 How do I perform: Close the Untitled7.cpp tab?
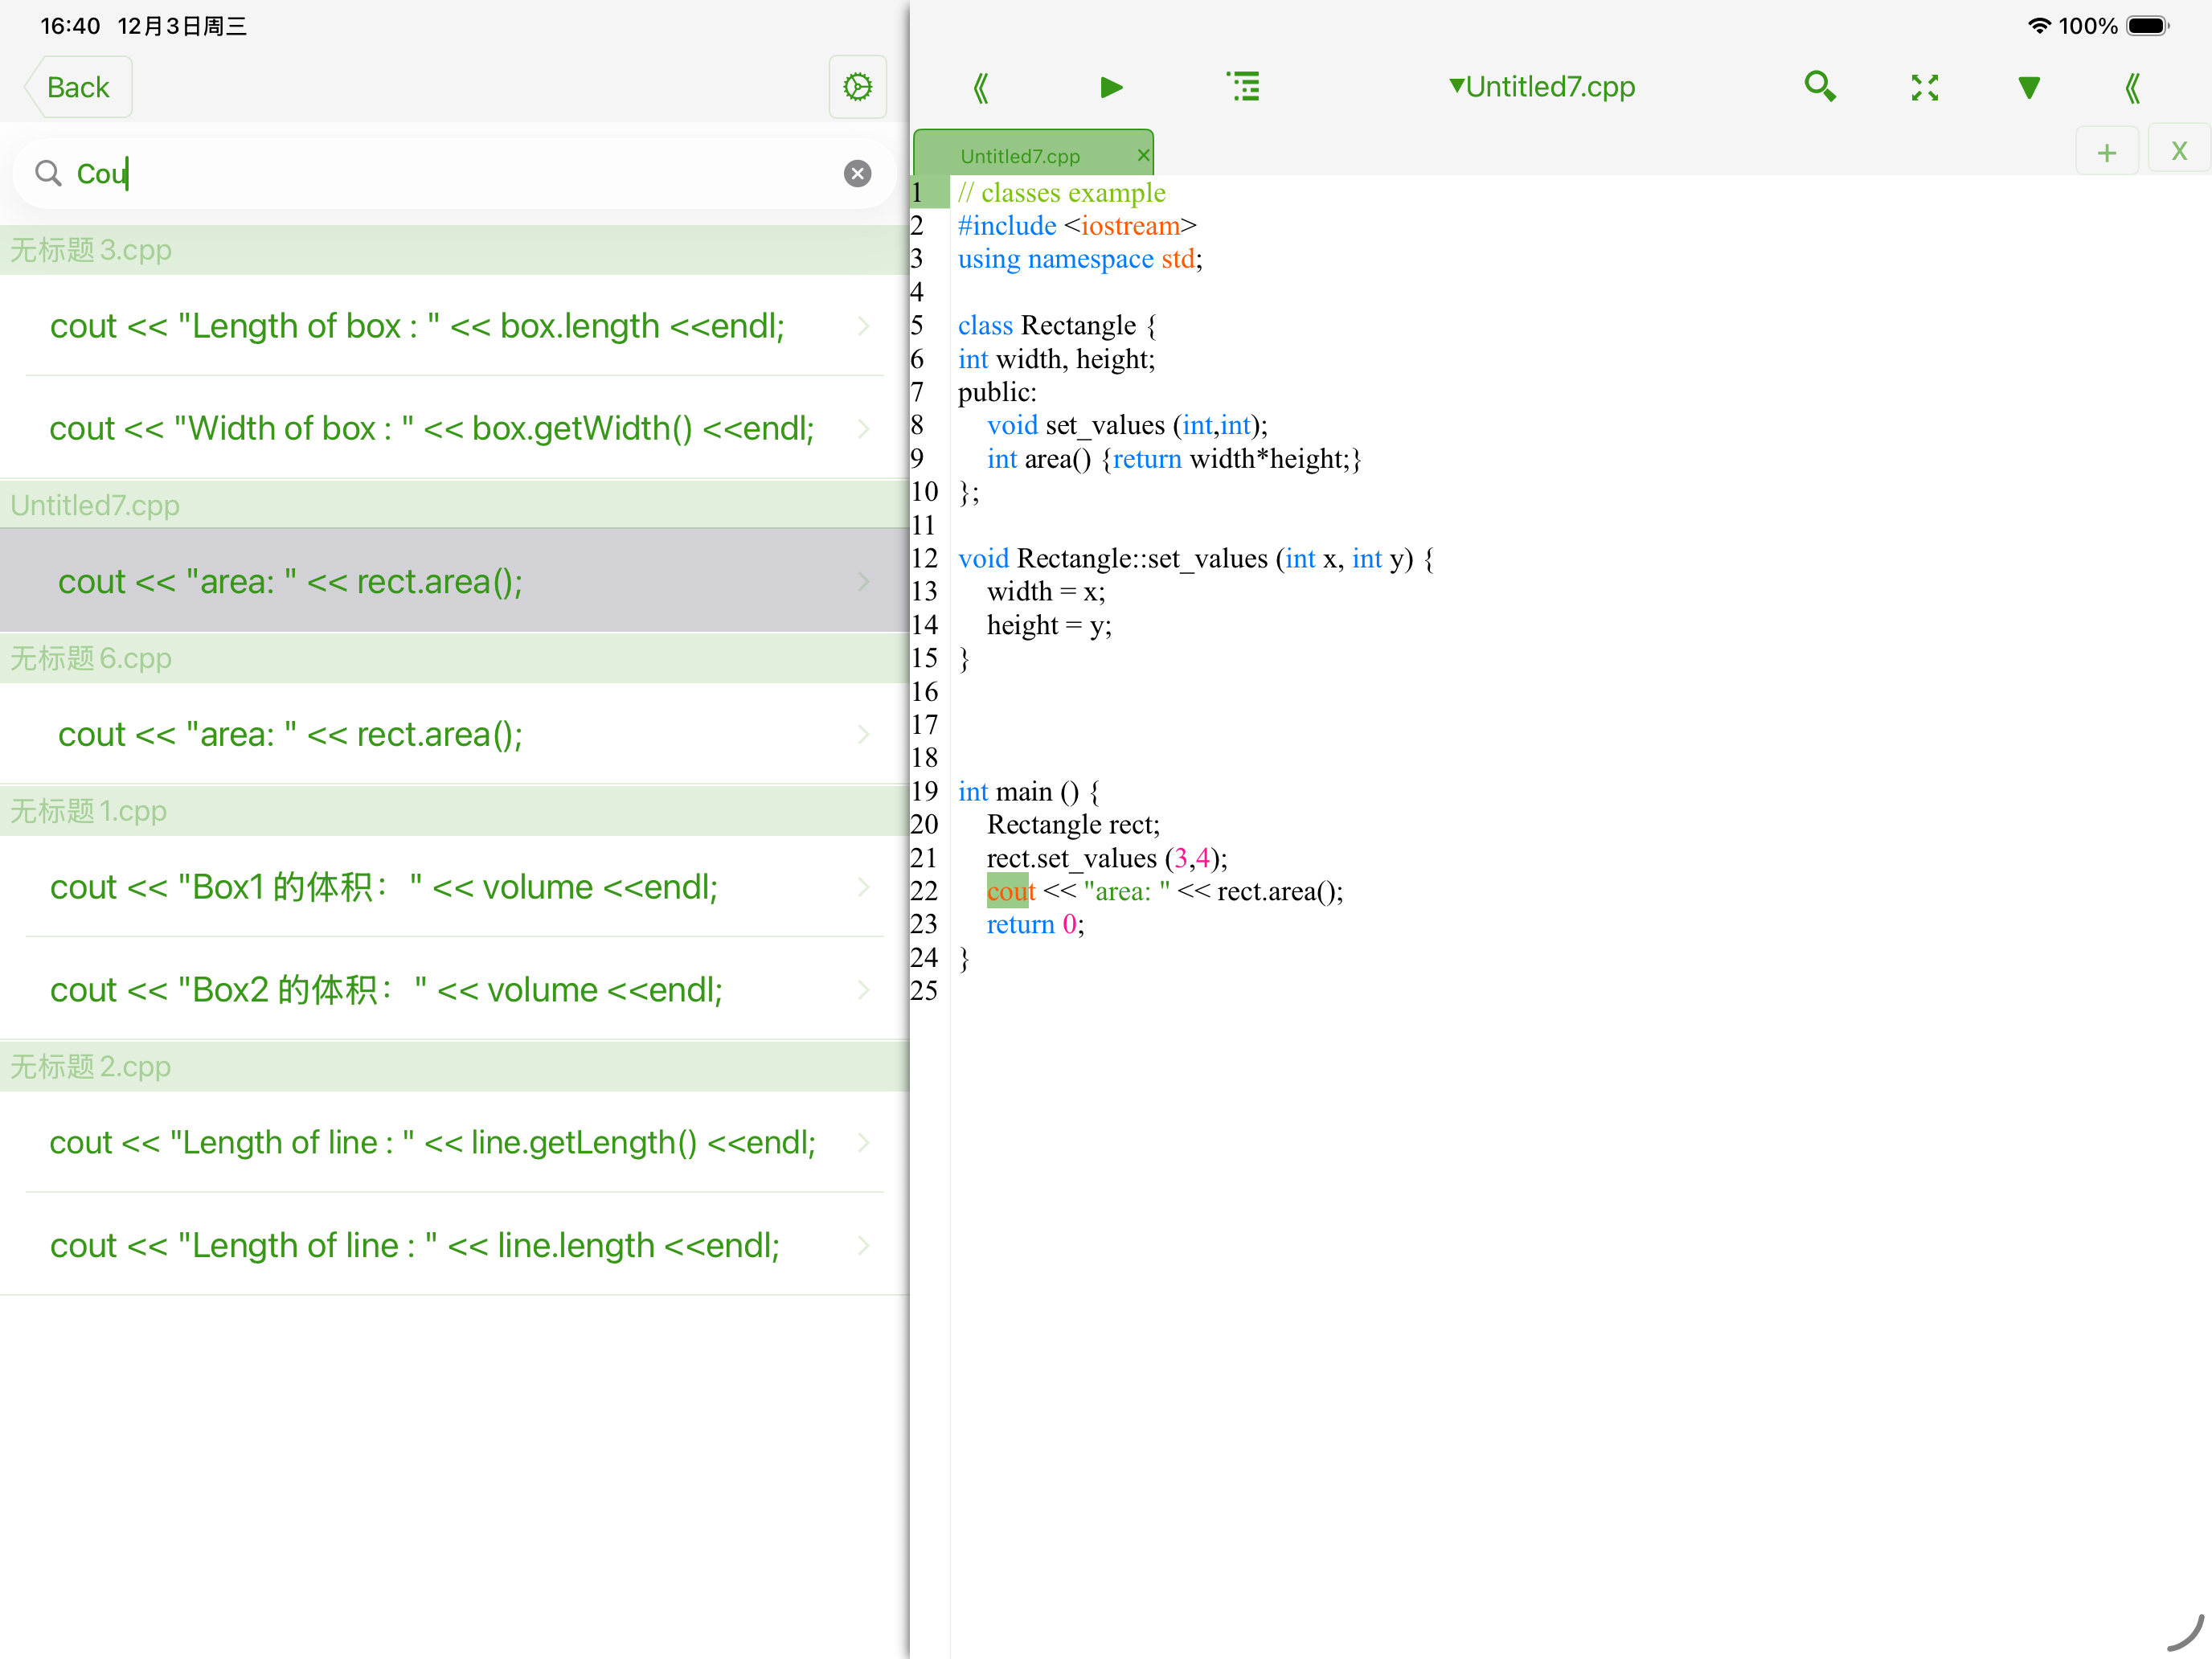point(1143,155)
